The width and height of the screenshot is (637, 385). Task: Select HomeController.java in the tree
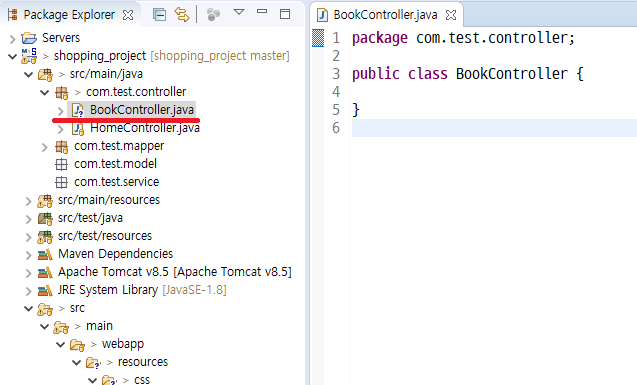(x=145, y=128)
